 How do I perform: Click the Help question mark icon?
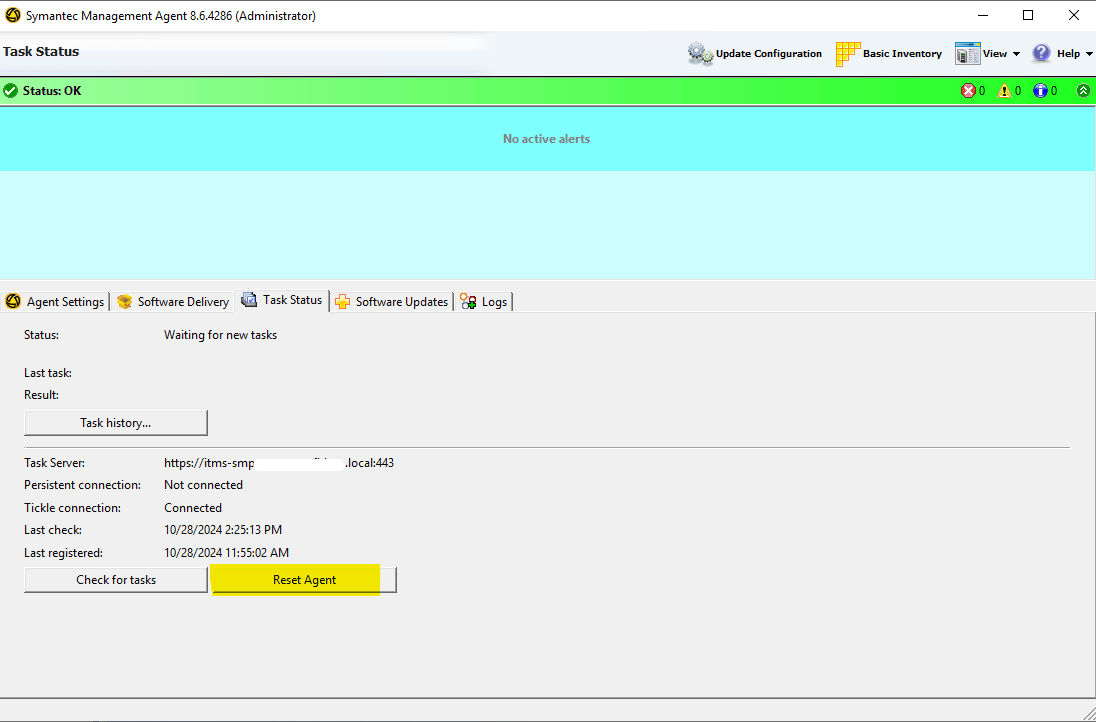[x=1041, y=53]
